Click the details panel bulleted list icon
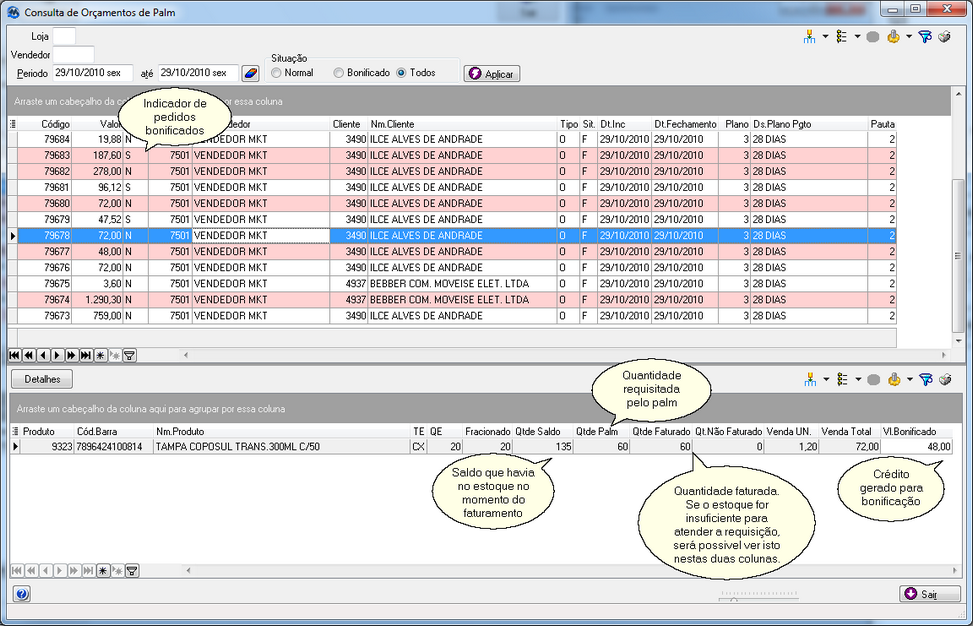 pyautogui.click(x=842, y=379)
